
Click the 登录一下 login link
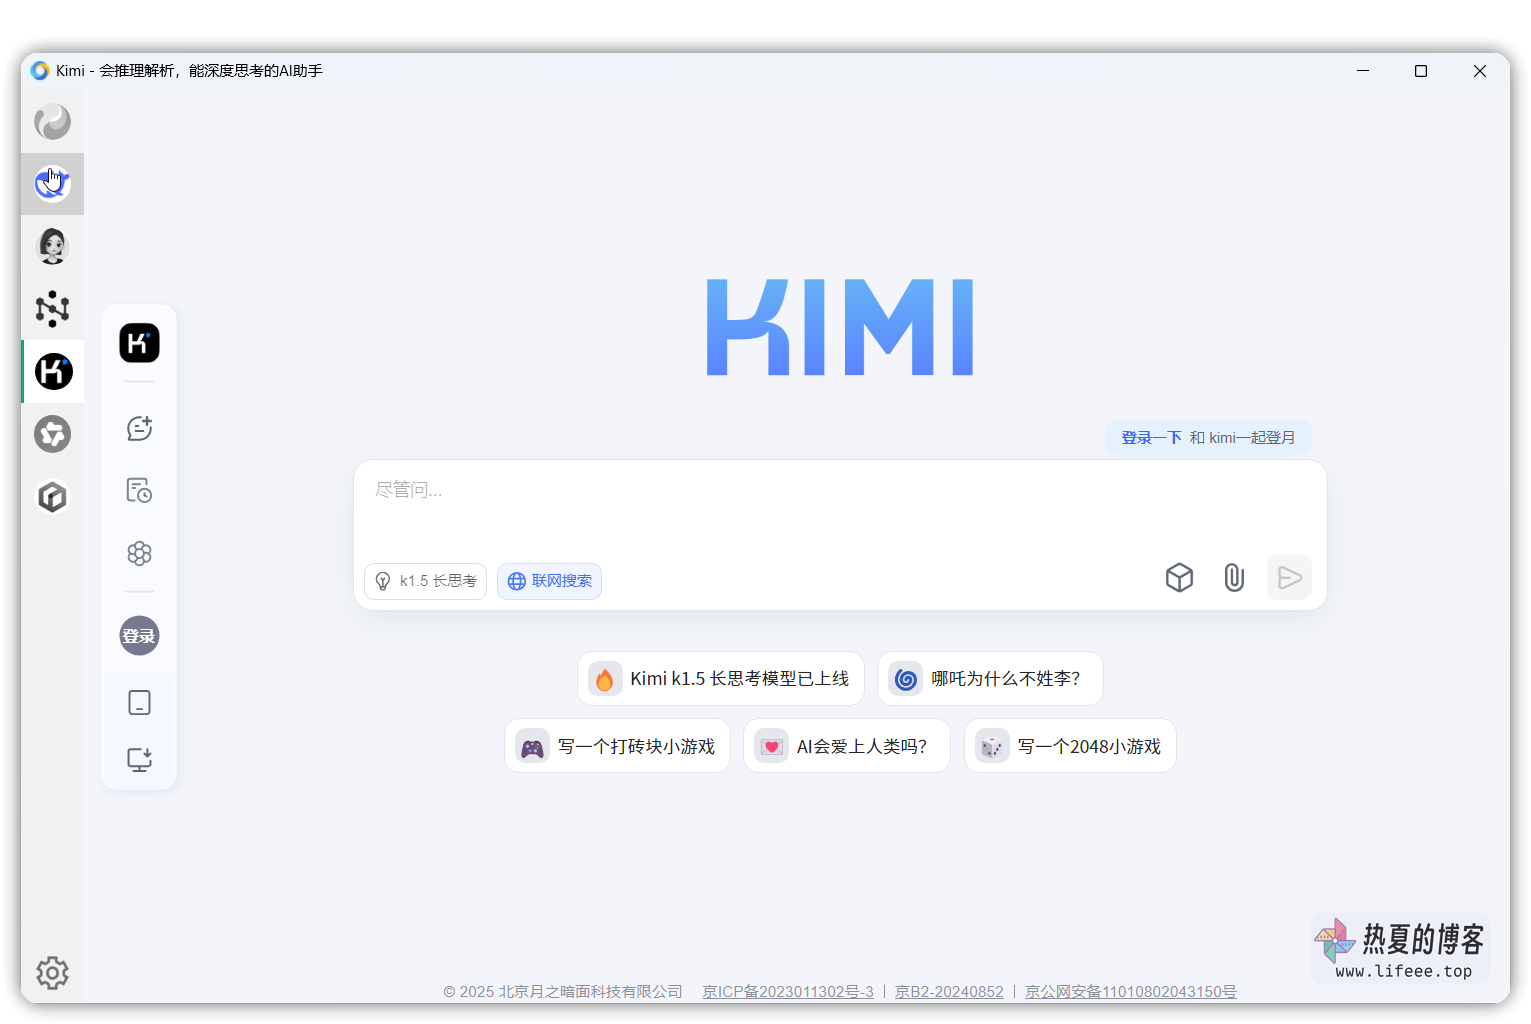pyautogui.click(x=1150, y=438)
